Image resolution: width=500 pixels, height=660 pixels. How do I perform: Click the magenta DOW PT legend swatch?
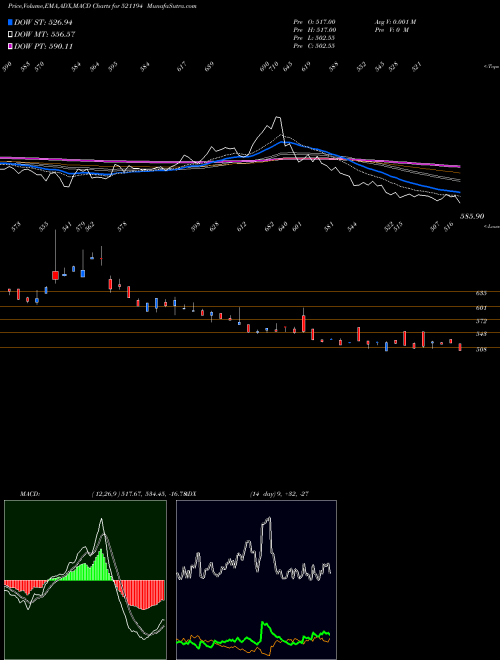11,46
